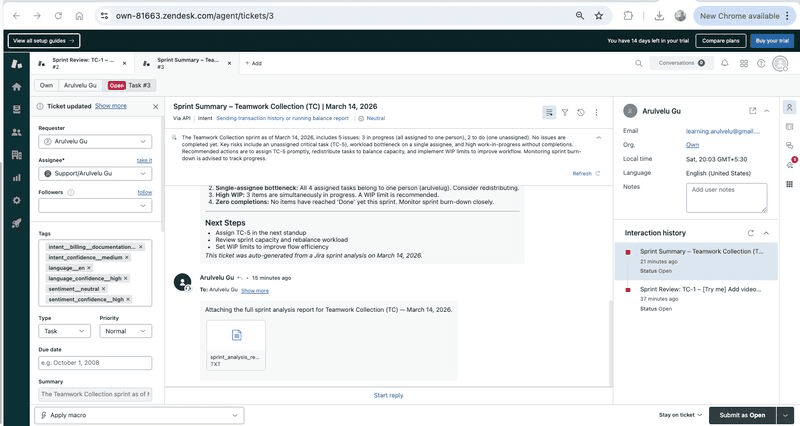800x426 pixels.
Task: Click Submit as Open button
Action: point(742,415)
